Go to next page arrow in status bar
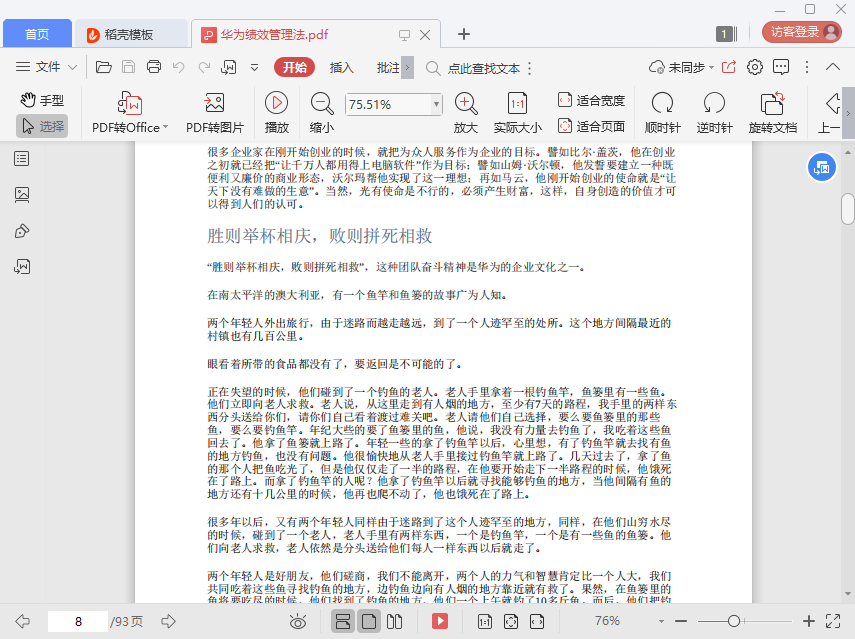 point(168,621)
